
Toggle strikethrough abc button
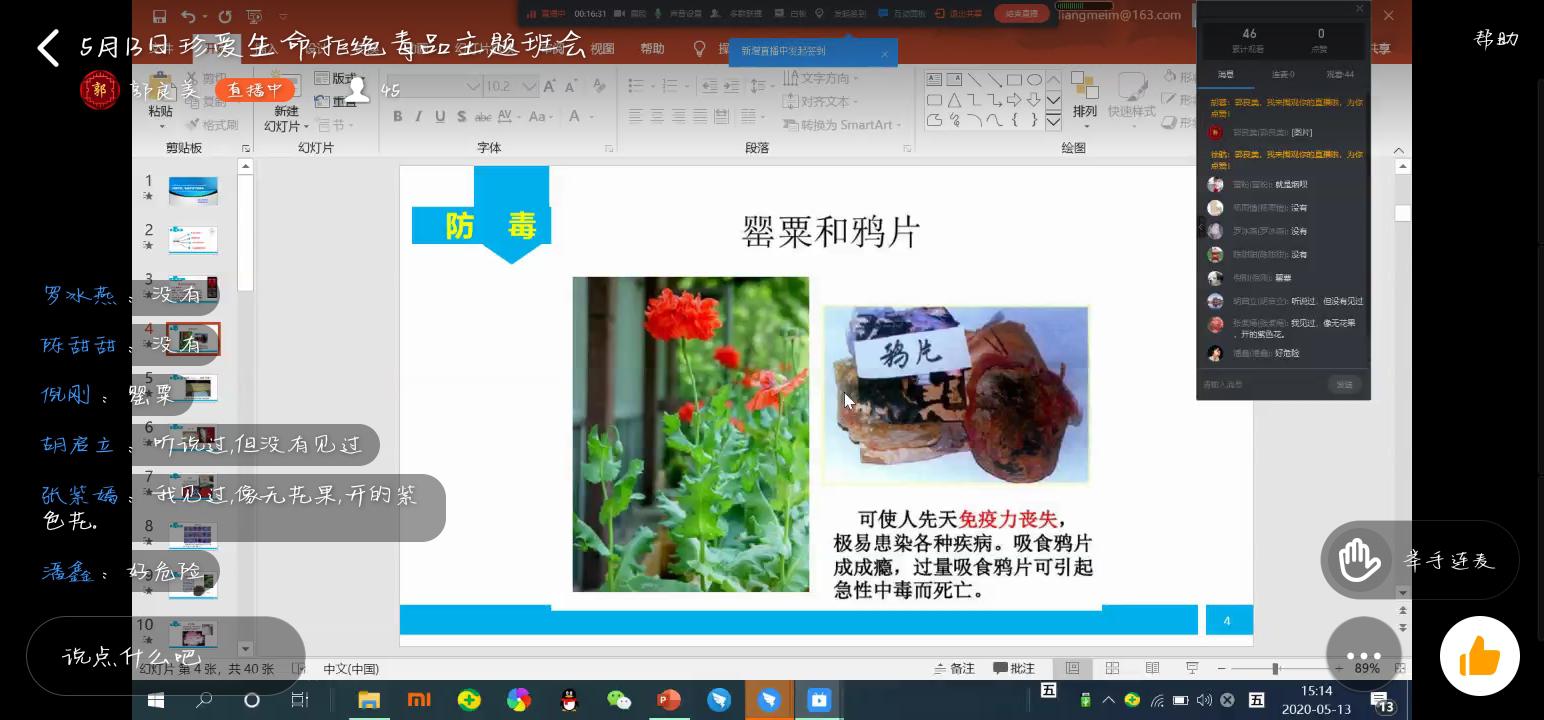click(482, 117)
